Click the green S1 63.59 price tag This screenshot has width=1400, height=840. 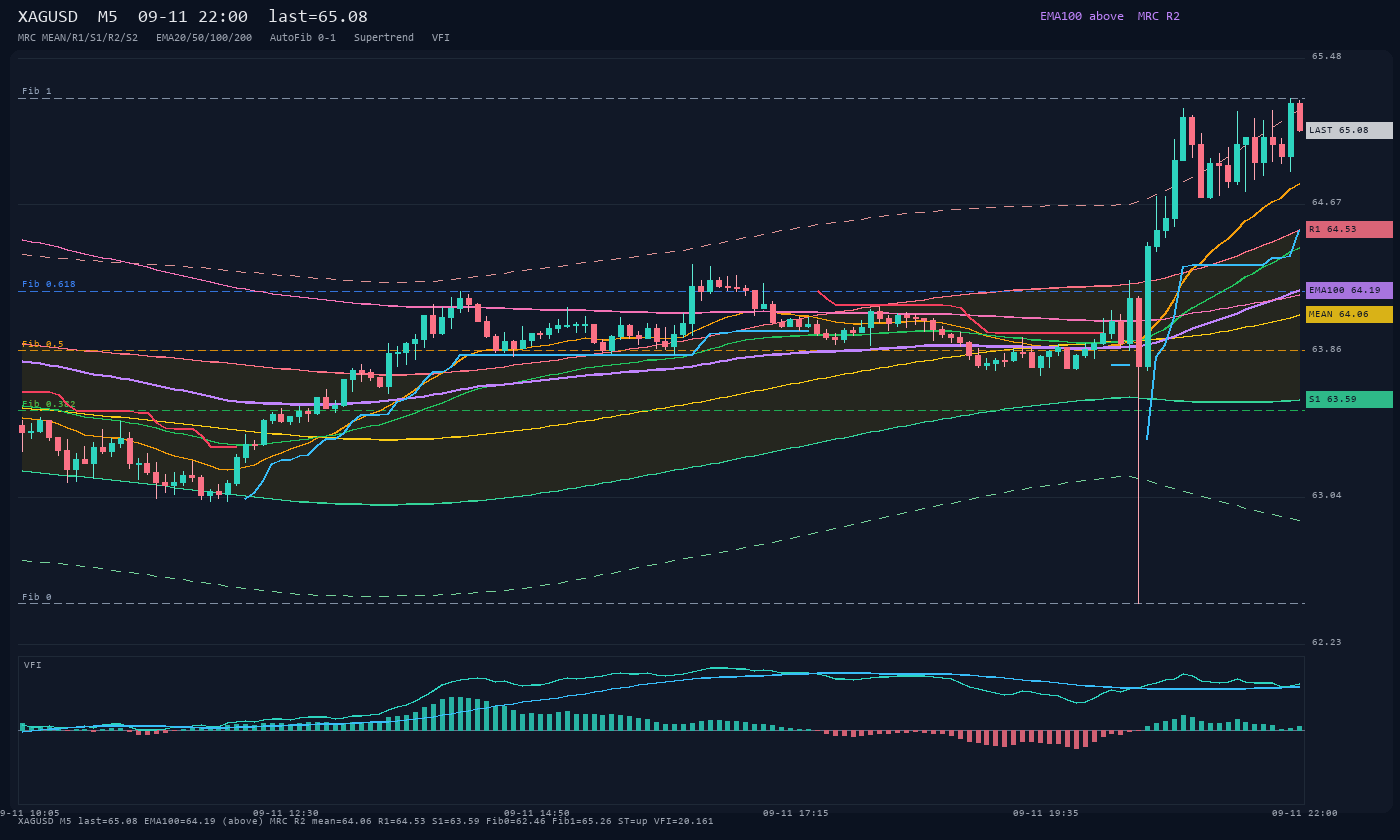[1349, 399]
